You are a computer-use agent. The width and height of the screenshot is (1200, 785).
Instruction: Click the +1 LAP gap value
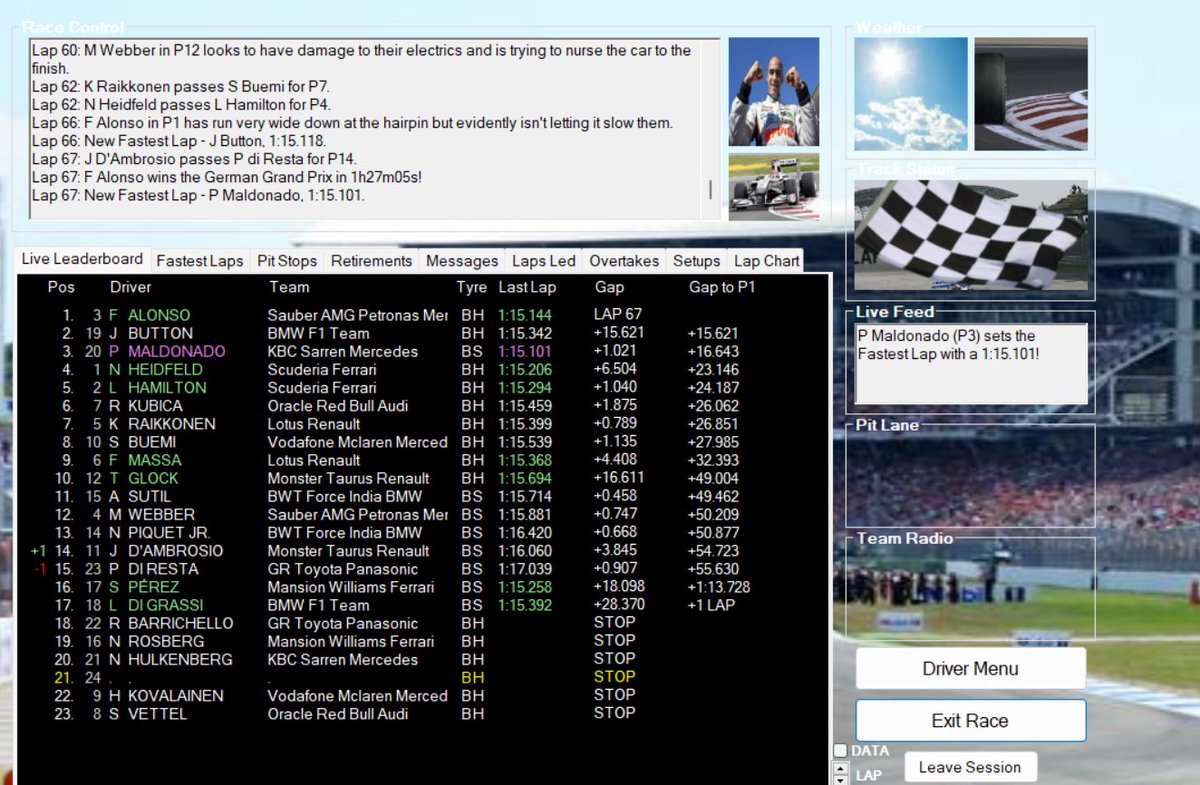point(712,605)
